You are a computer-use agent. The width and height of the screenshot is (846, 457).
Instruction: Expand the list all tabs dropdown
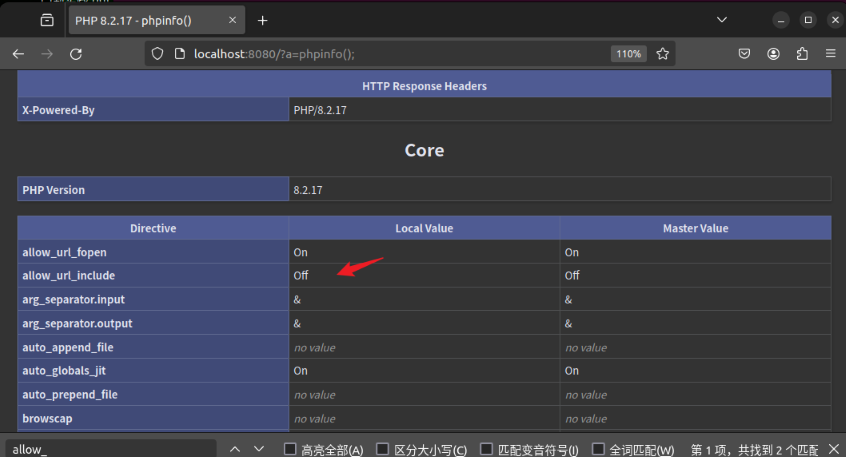pyautogui.click(x=721, y=20)
